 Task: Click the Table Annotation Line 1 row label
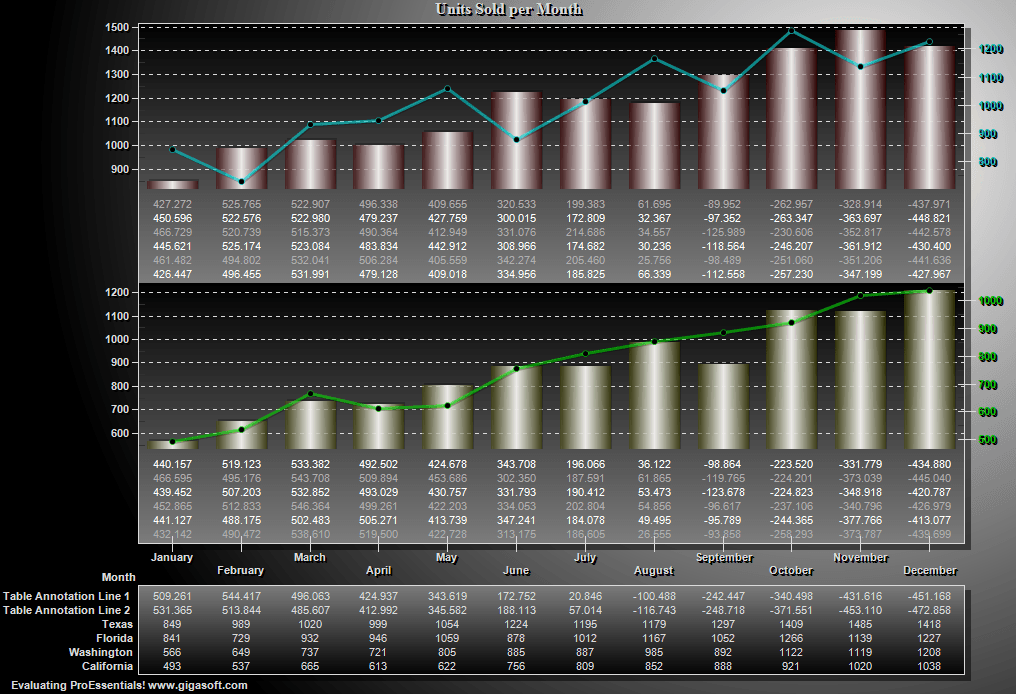click(66, 596)
